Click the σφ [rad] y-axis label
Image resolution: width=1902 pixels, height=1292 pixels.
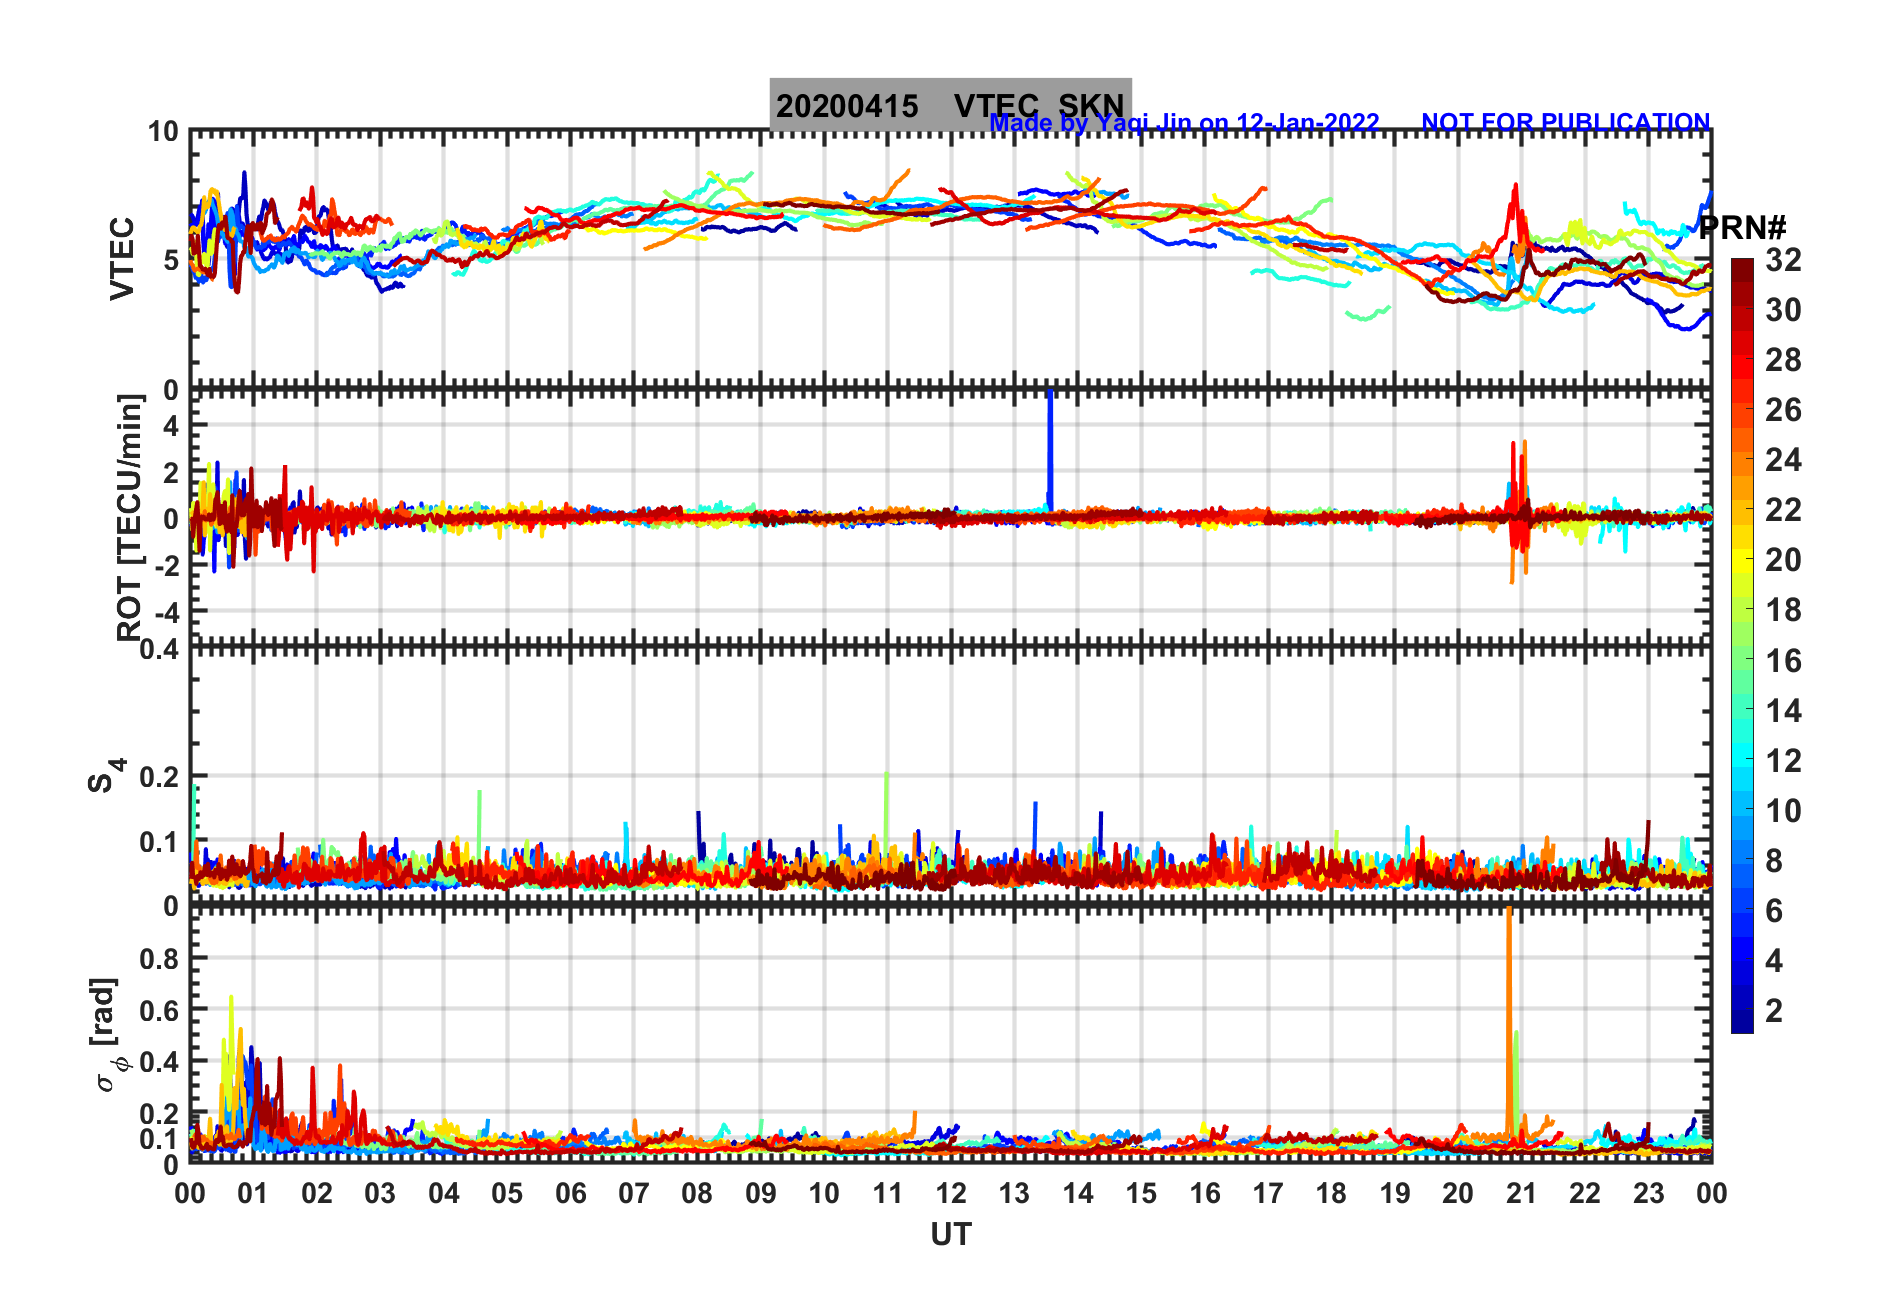tap(107, 1035)
